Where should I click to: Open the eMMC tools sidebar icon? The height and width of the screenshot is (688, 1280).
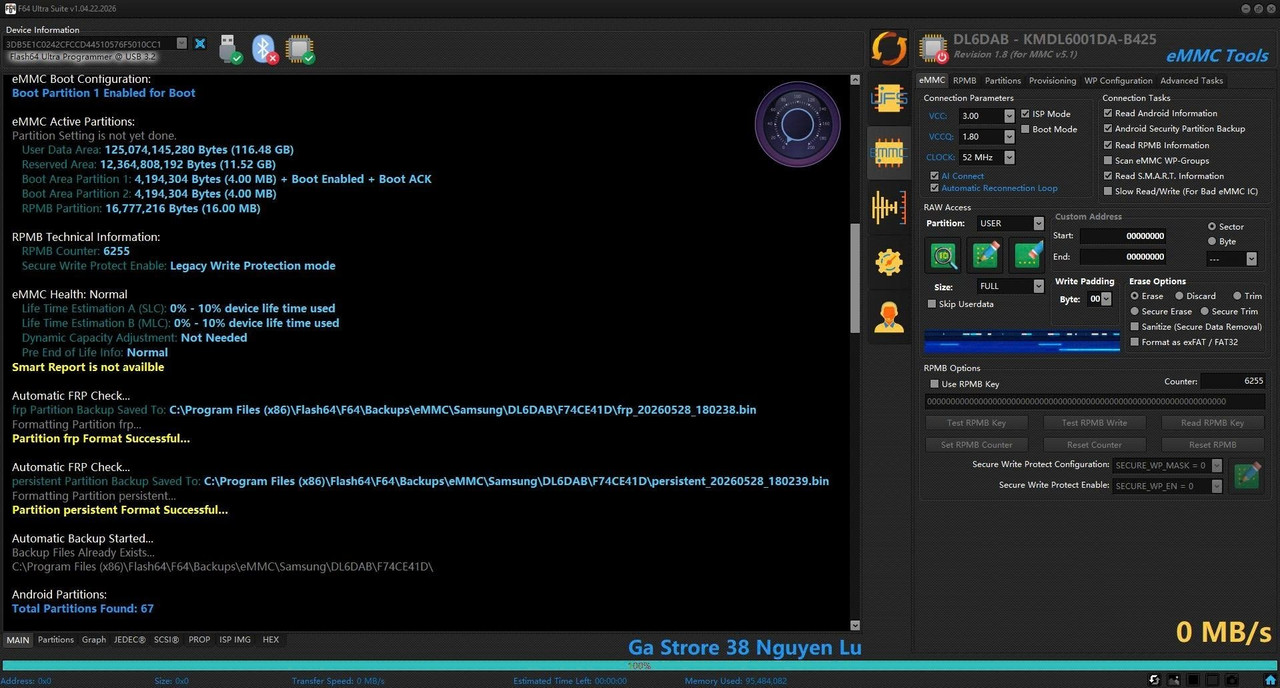[889, 153]
